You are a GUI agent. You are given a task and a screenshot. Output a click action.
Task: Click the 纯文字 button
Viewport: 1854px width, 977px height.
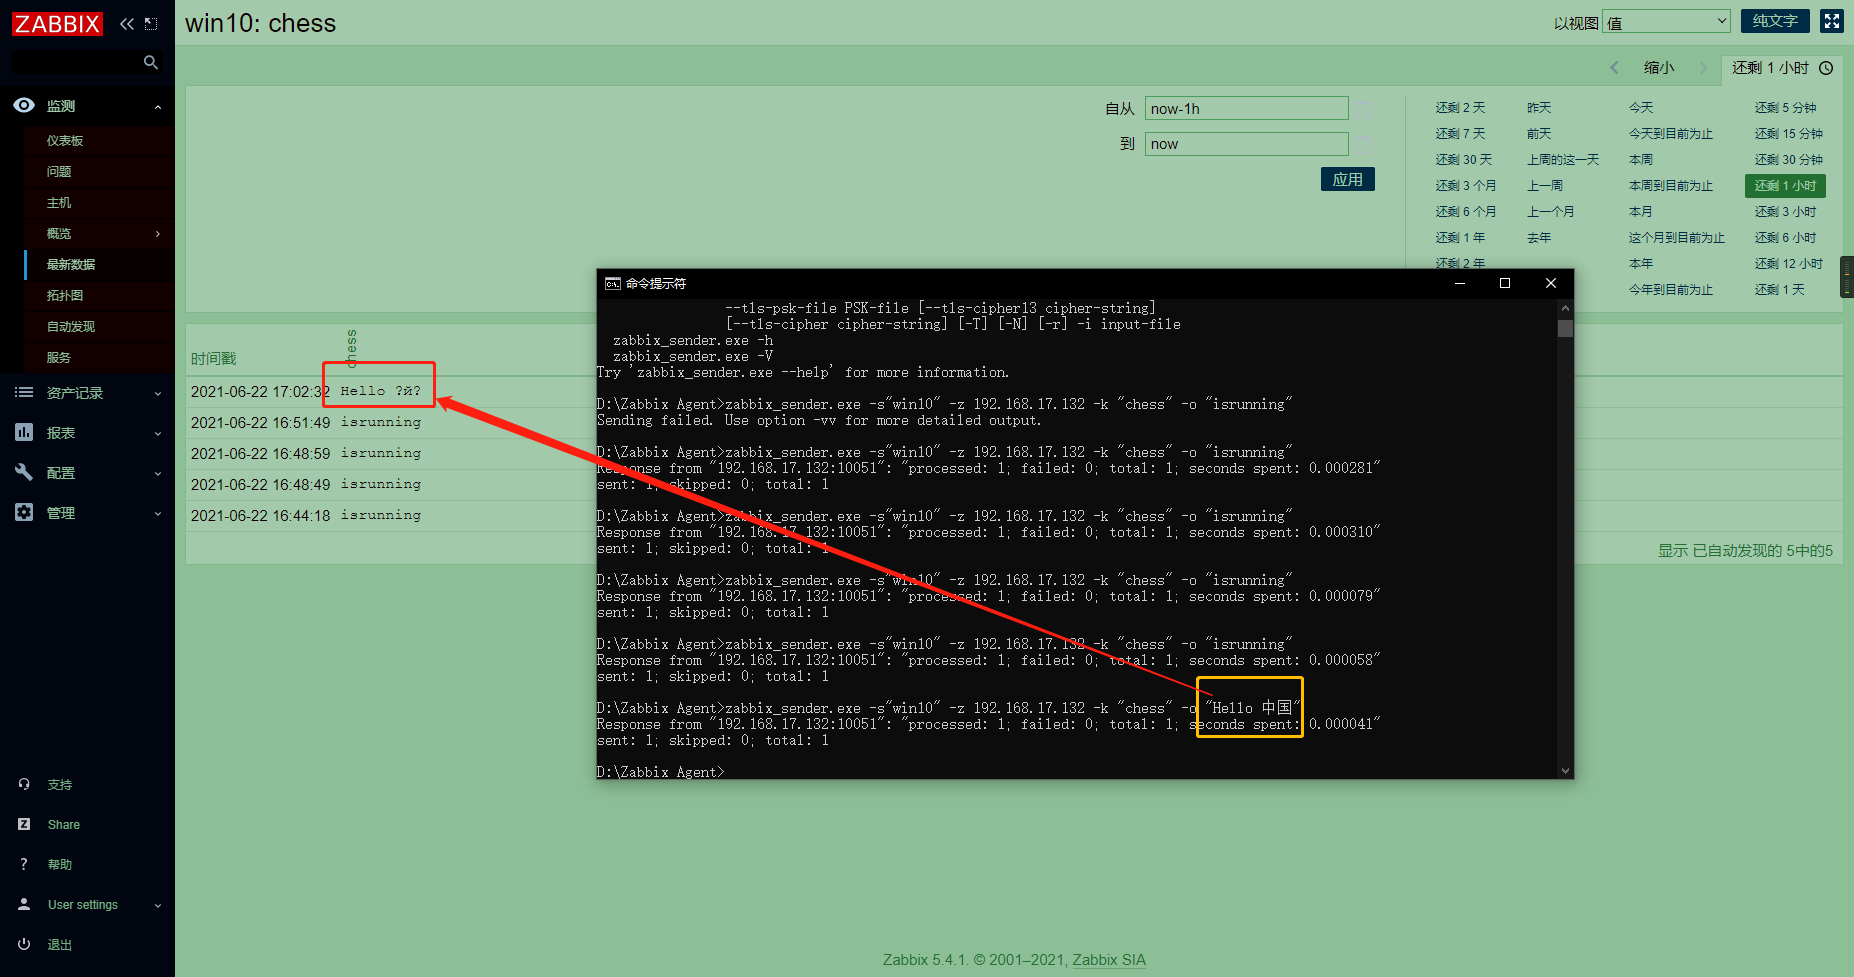click(x=1775, y=21)
